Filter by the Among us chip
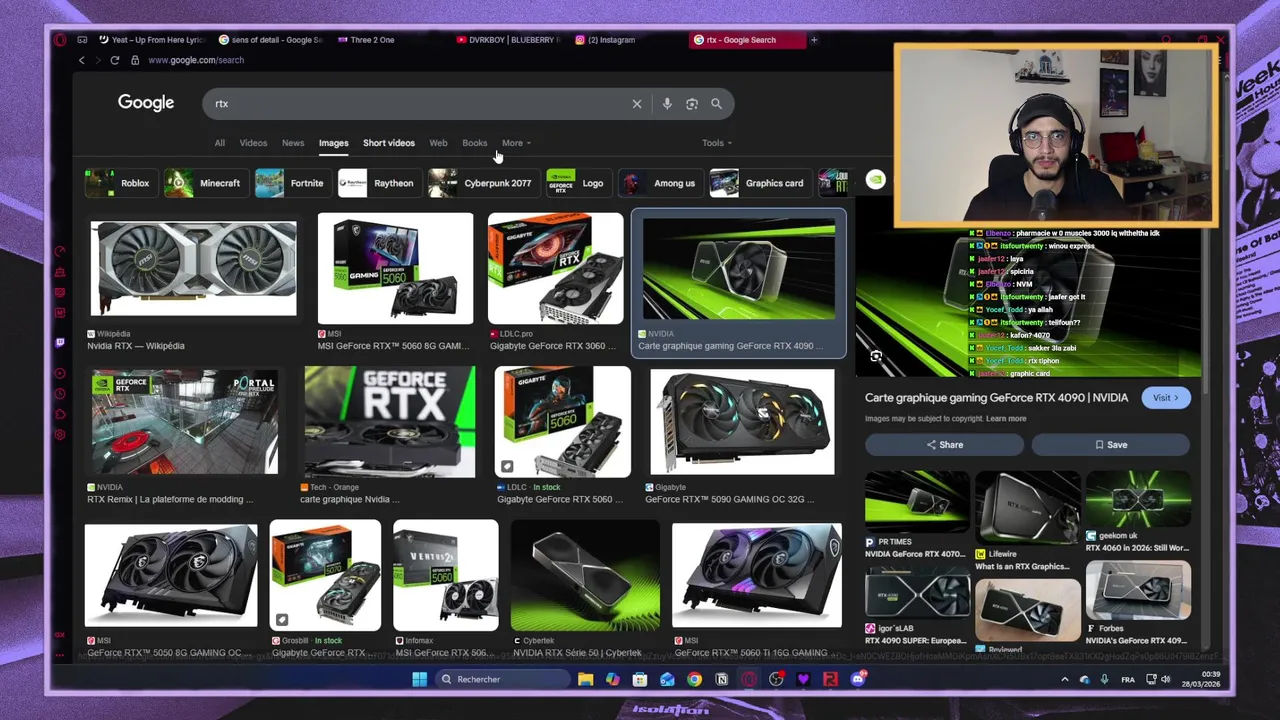Screen dimensions: 1280x720 tap(659, 183)
